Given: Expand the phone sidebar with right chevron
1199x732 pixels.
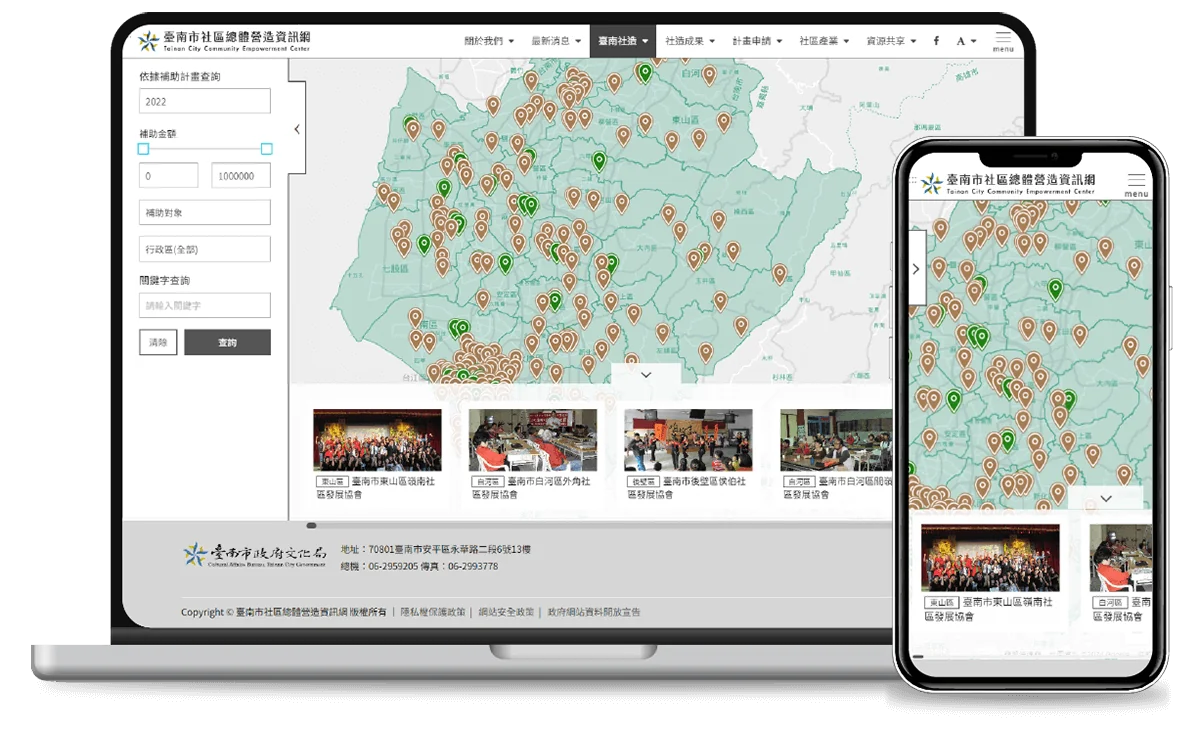Looking at the screenshot, I should pos(916,269).
